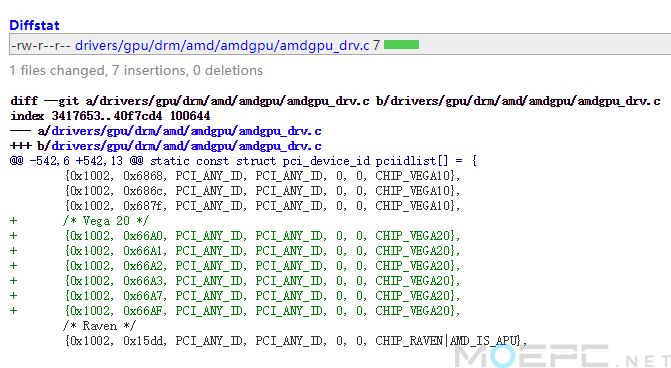Select the added line with 0x66A2
This screenshot has width=671, height=368.
[x=235, y=266]
